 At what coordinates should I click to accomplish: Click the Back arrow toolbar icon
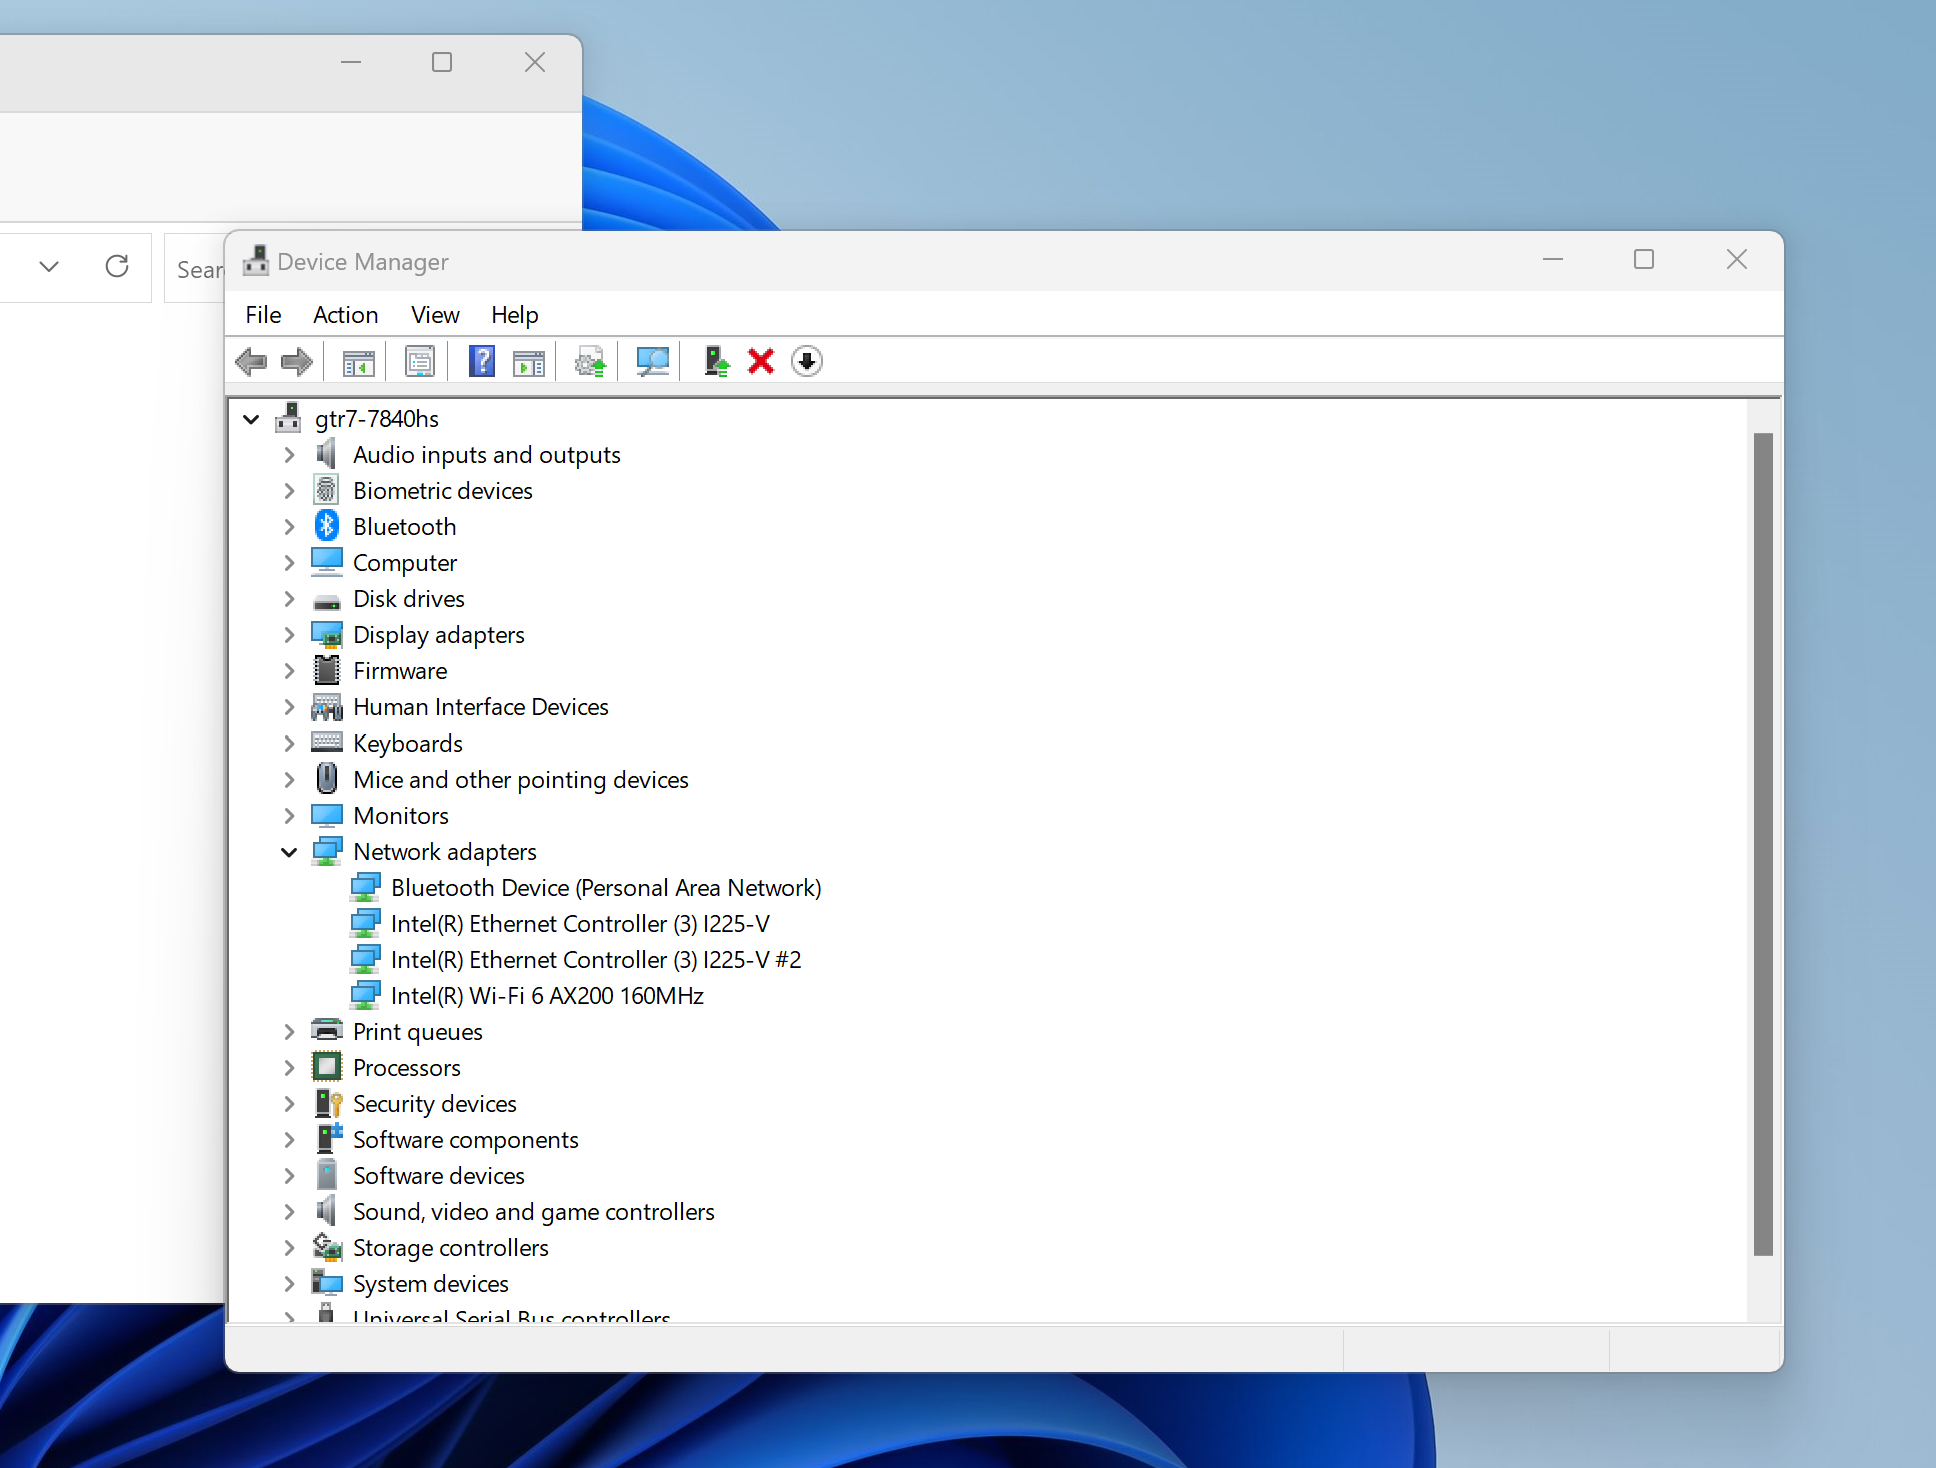[251, 361]
